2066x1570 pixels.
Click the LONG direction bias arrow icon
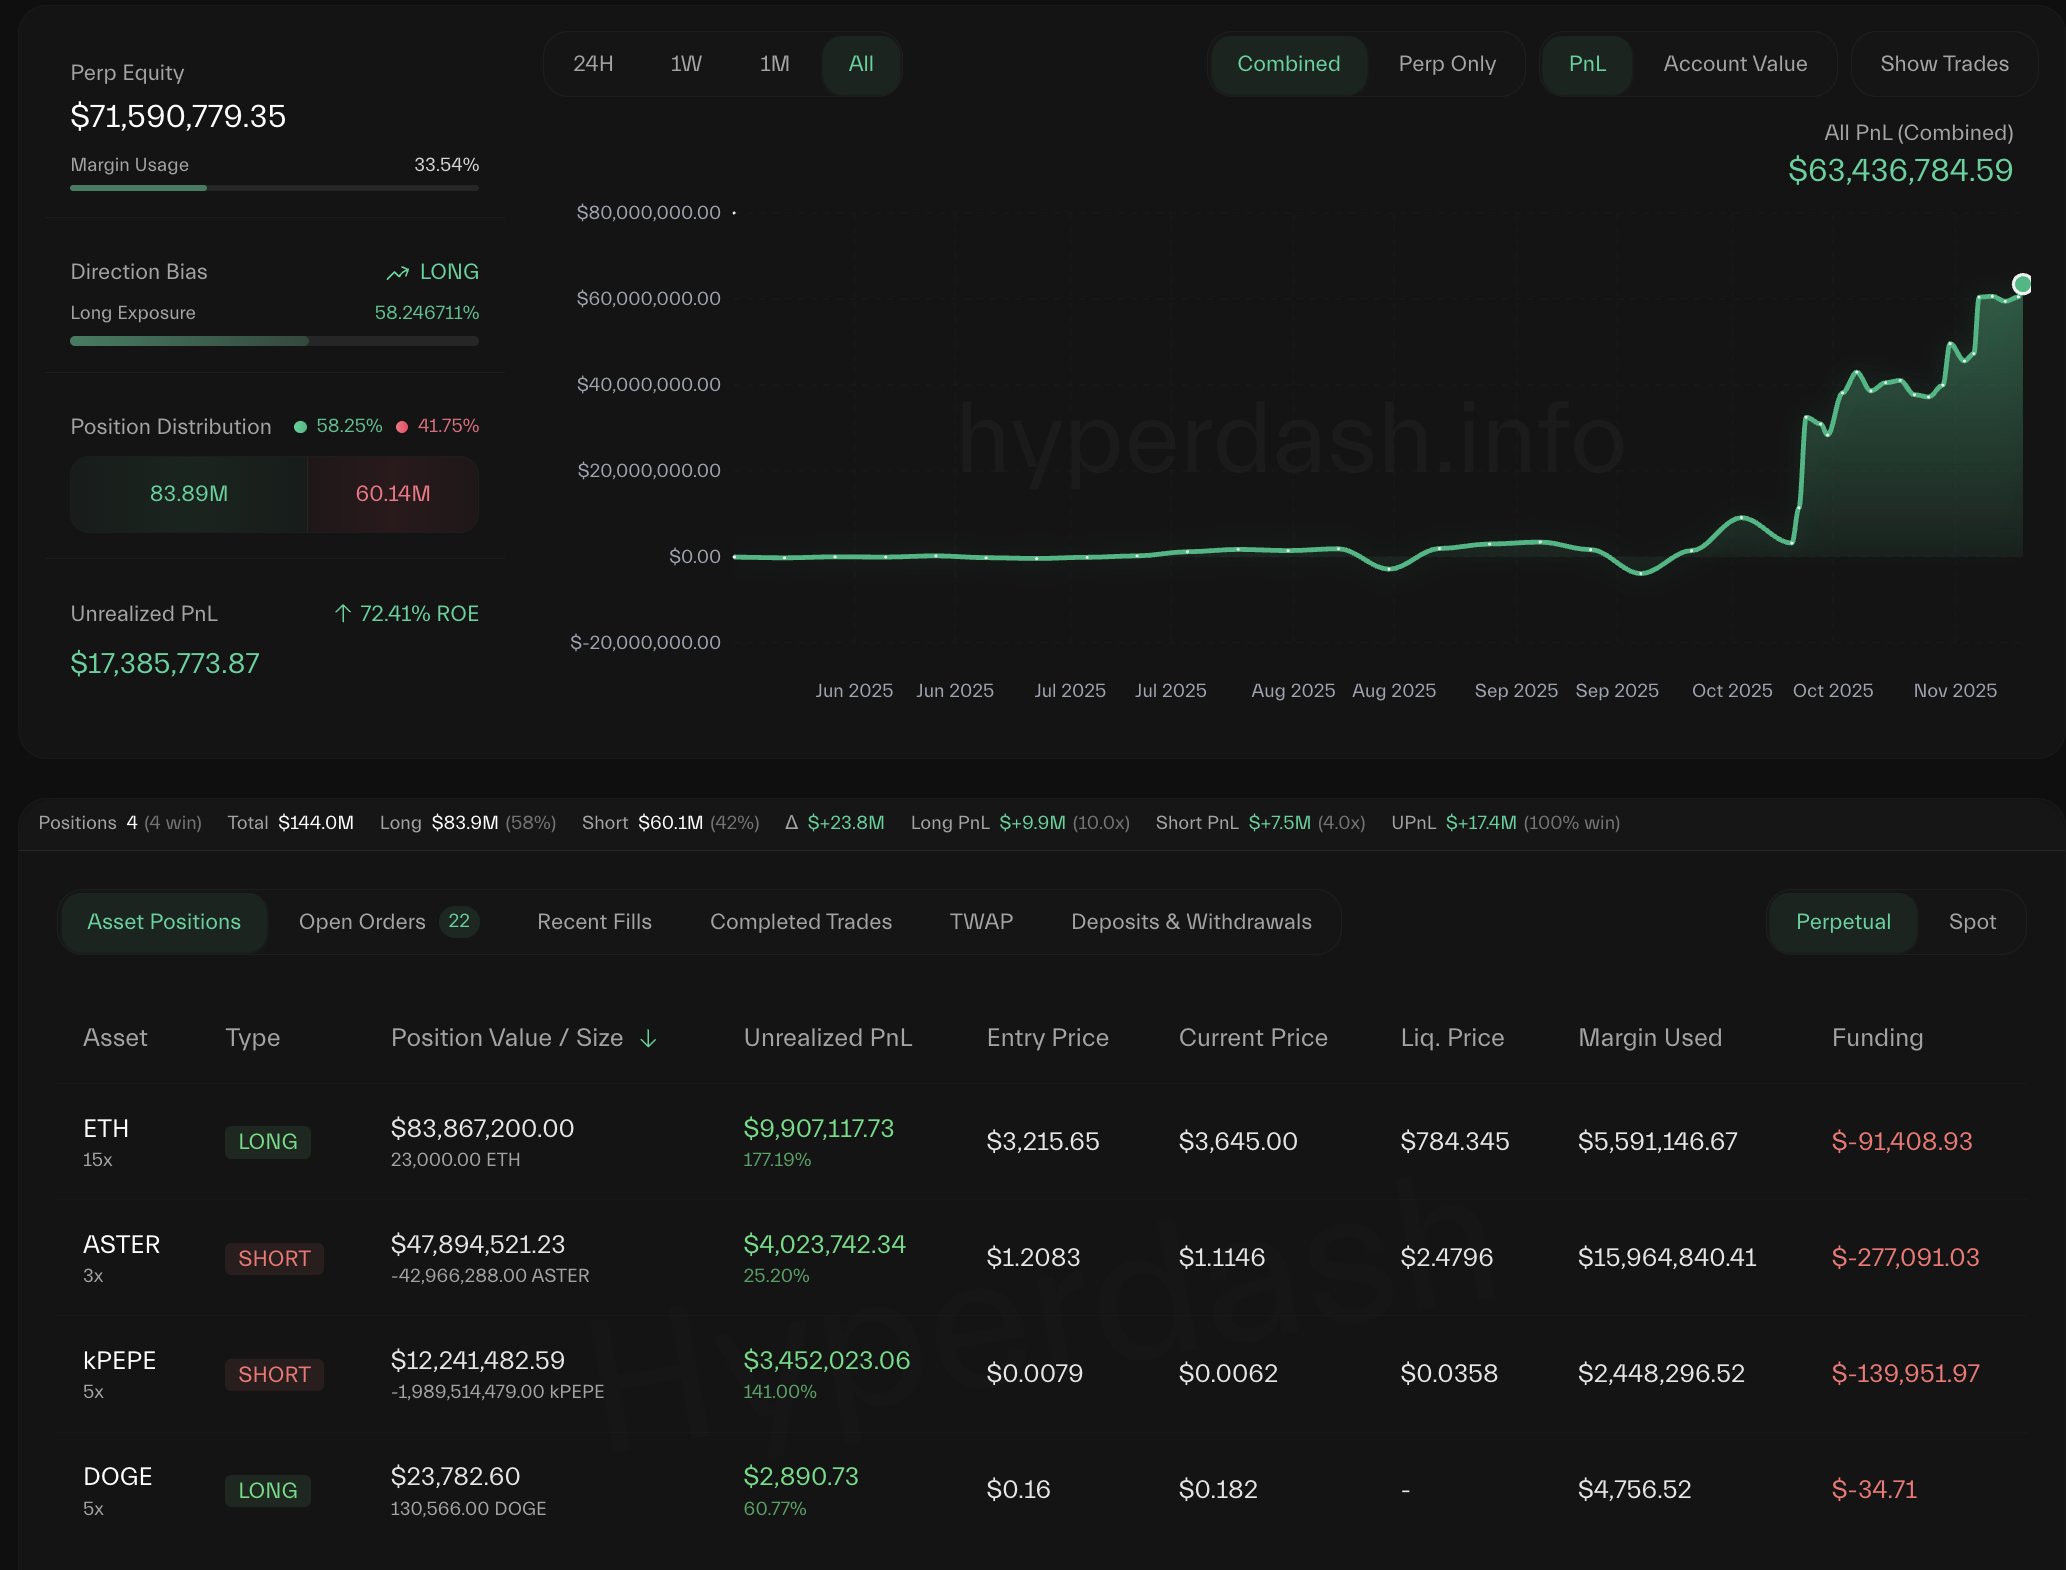click(396, 271)
